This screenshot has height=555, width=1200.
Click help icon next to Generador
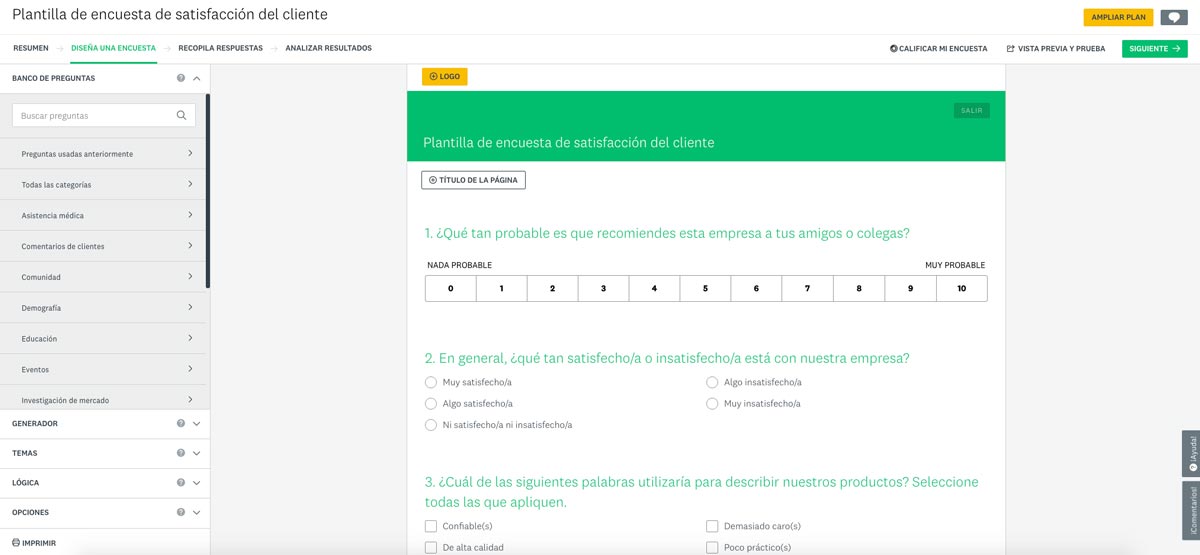pyautogui.click(x=181, y=424)
